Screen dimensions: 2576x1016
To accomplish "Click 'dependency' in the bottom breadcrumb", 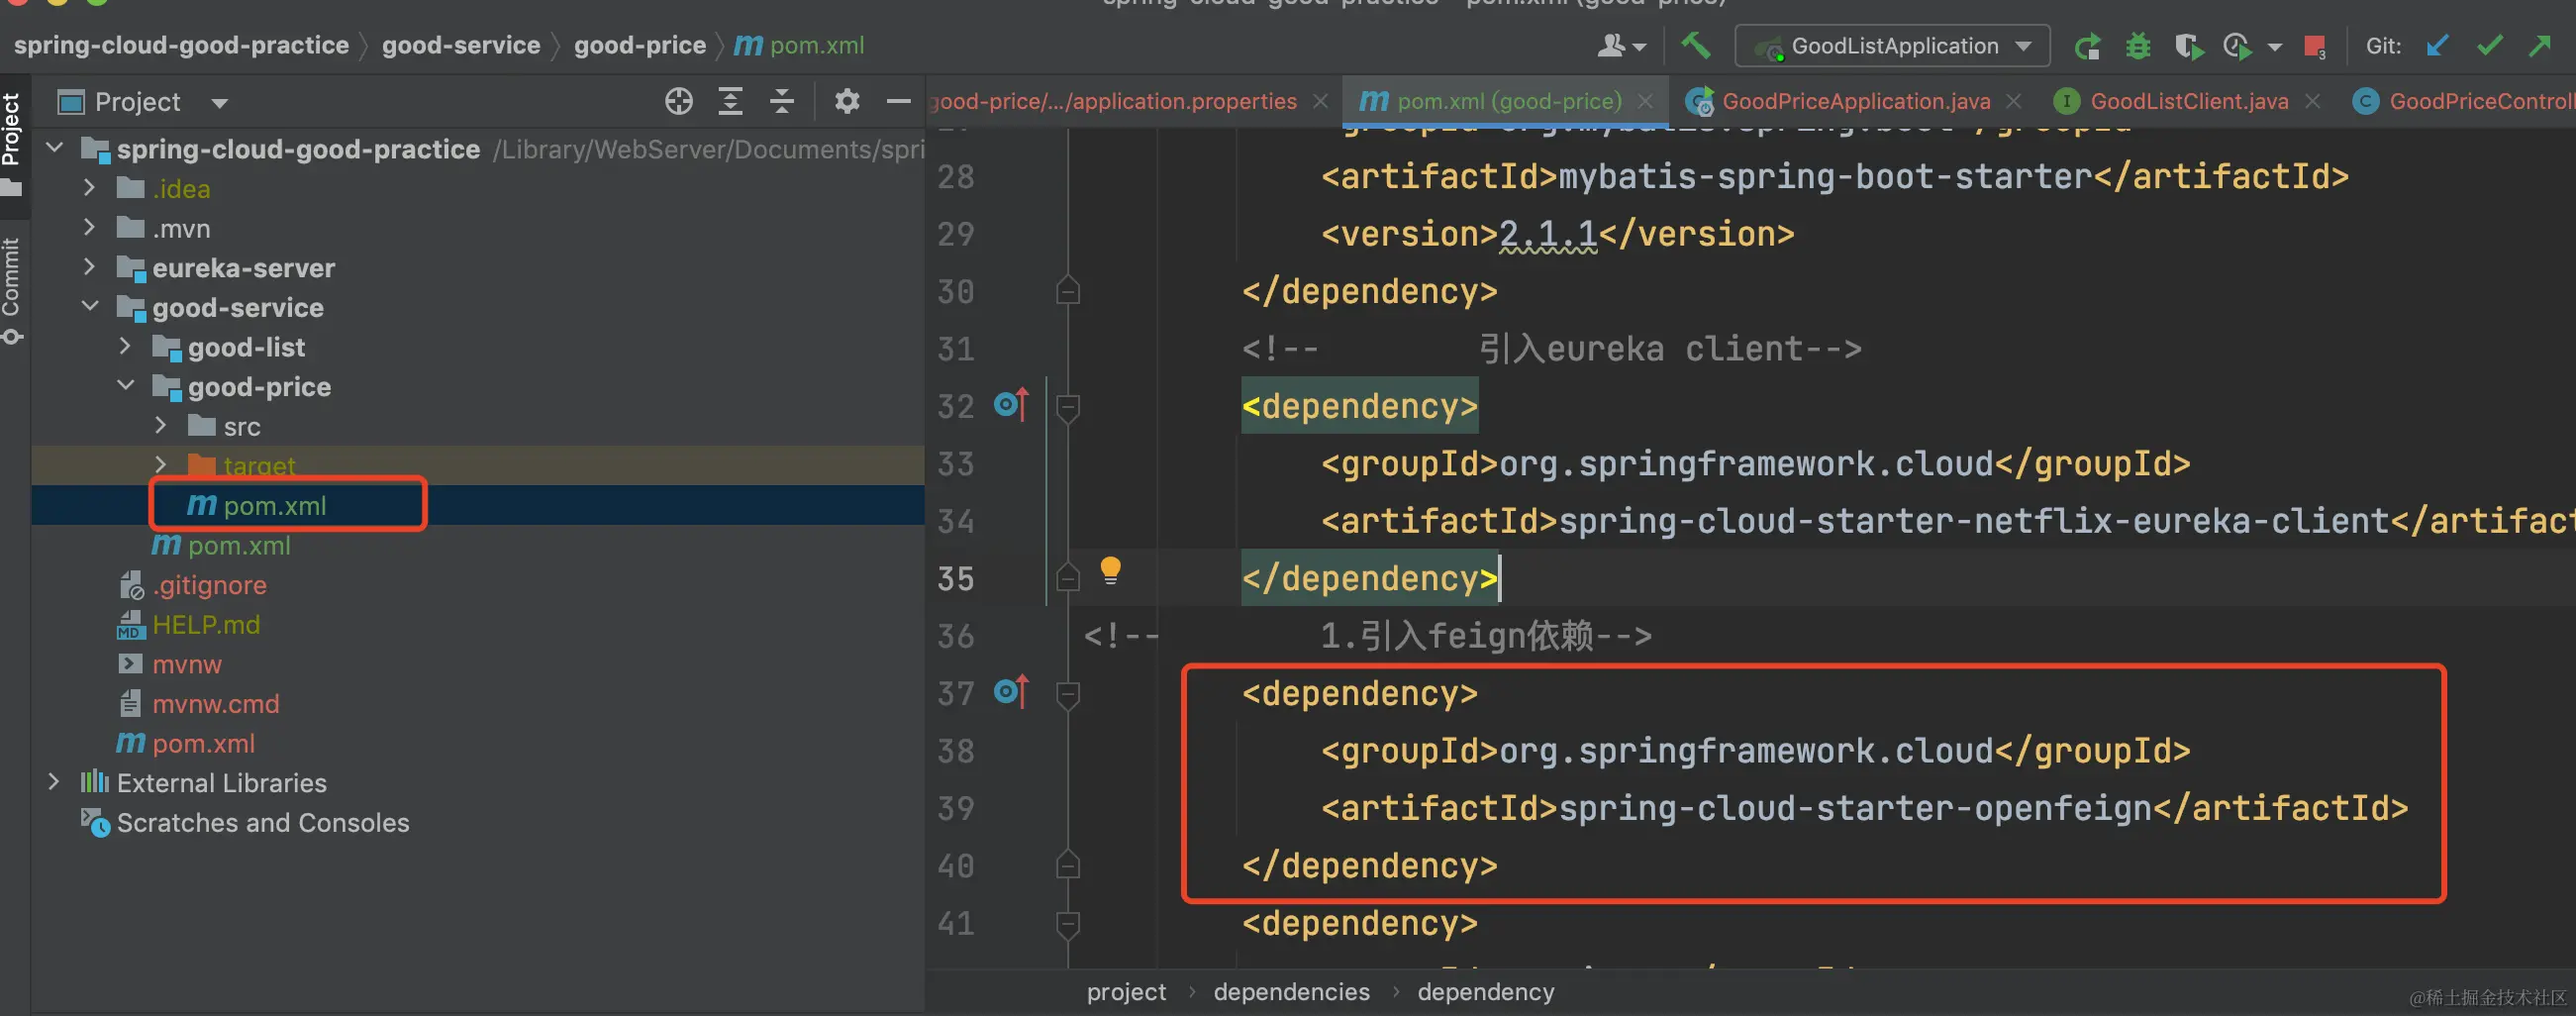I will coord(1485,991).
